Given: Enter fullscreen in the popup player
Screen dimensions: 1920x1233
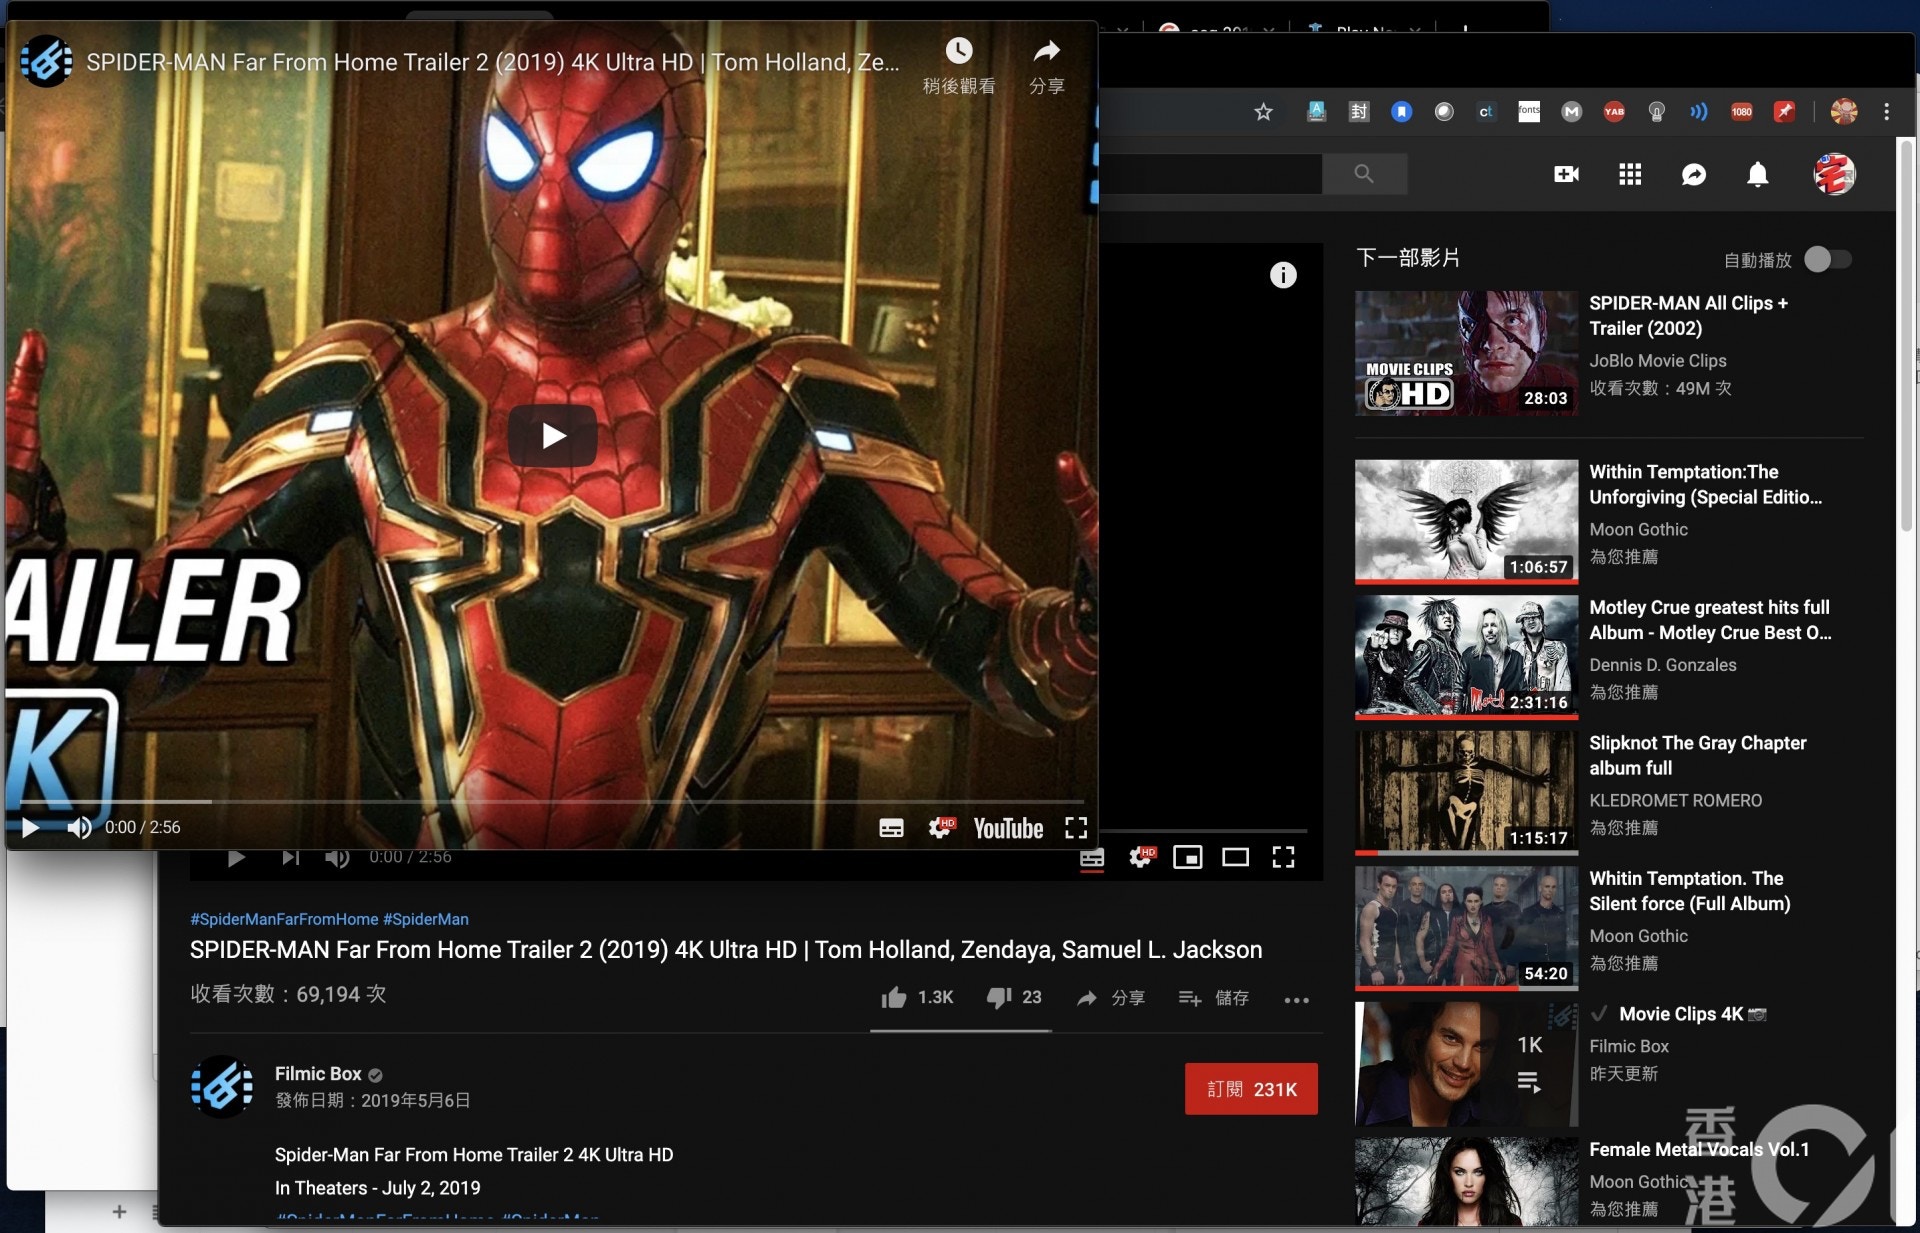Looking at the screenshot, I should coord(1076,827).
